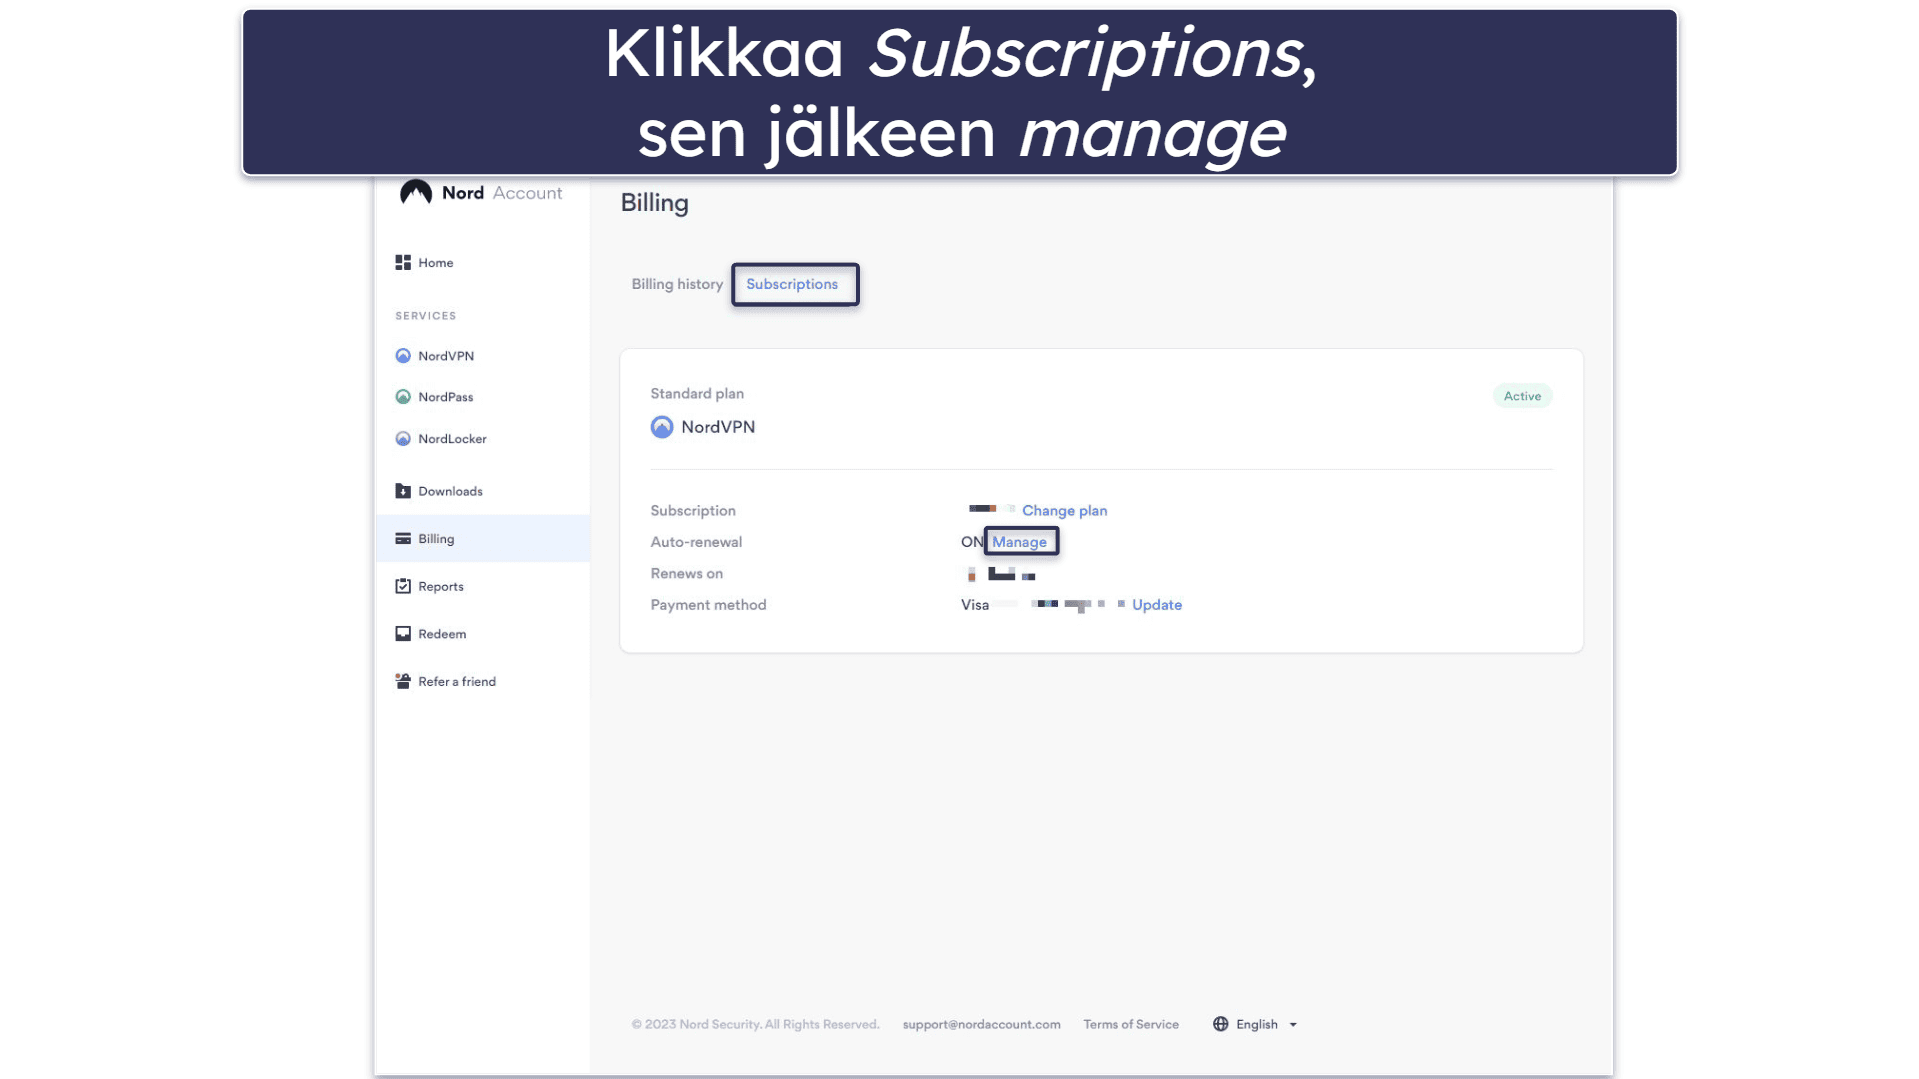Click the Nord Account logo
The image size is (1919, 1079).
480,192
